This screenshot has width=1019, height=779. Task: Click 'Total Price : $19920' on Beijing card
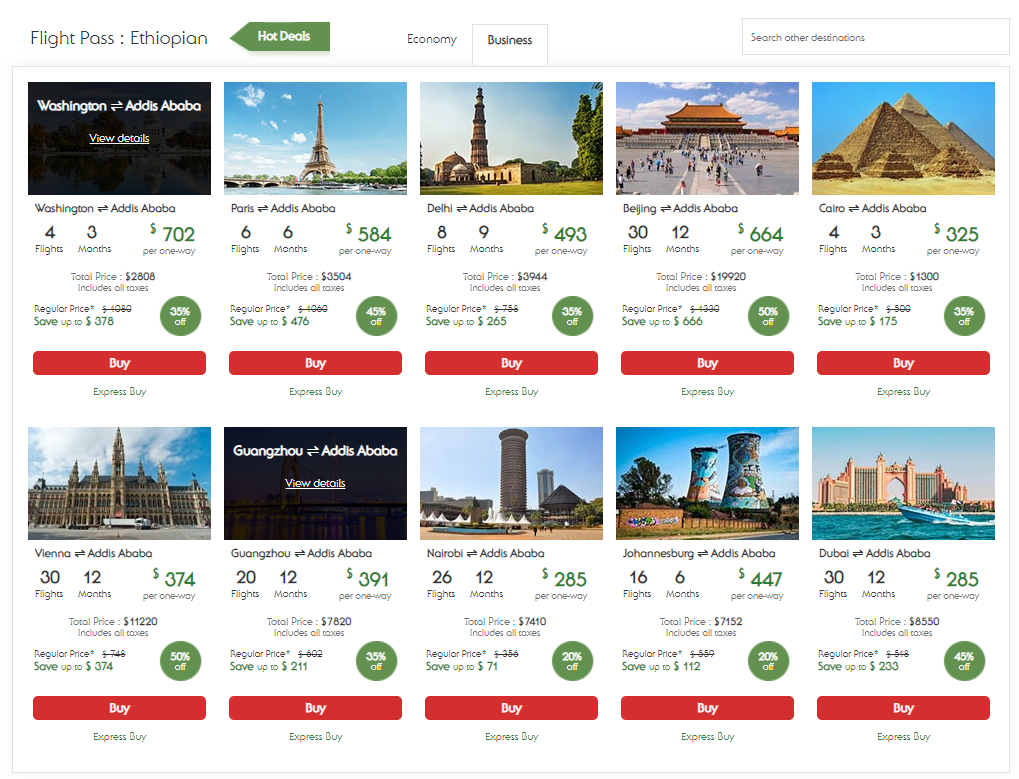(x=701, y=276)
